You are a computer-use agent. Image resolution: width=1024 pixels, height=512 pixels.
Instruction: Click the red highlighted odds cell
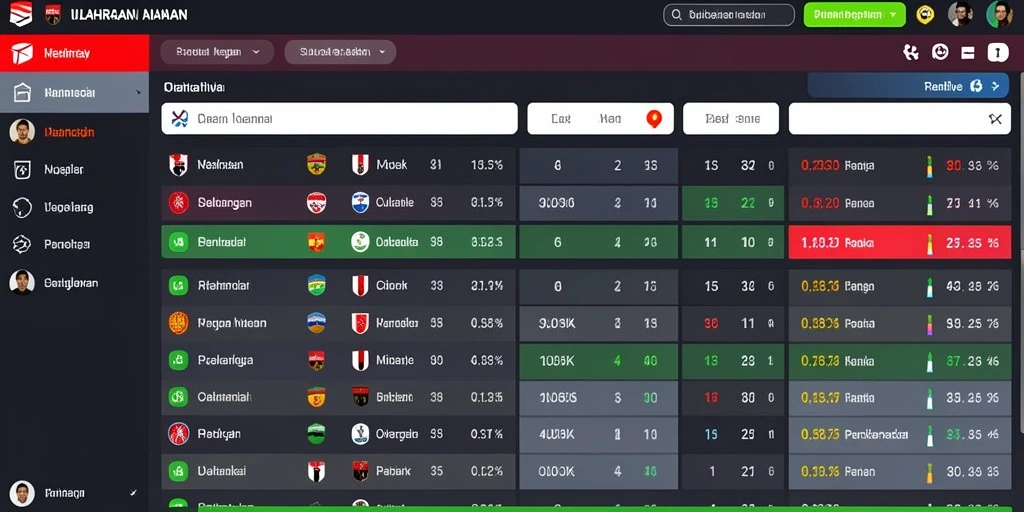899,242
